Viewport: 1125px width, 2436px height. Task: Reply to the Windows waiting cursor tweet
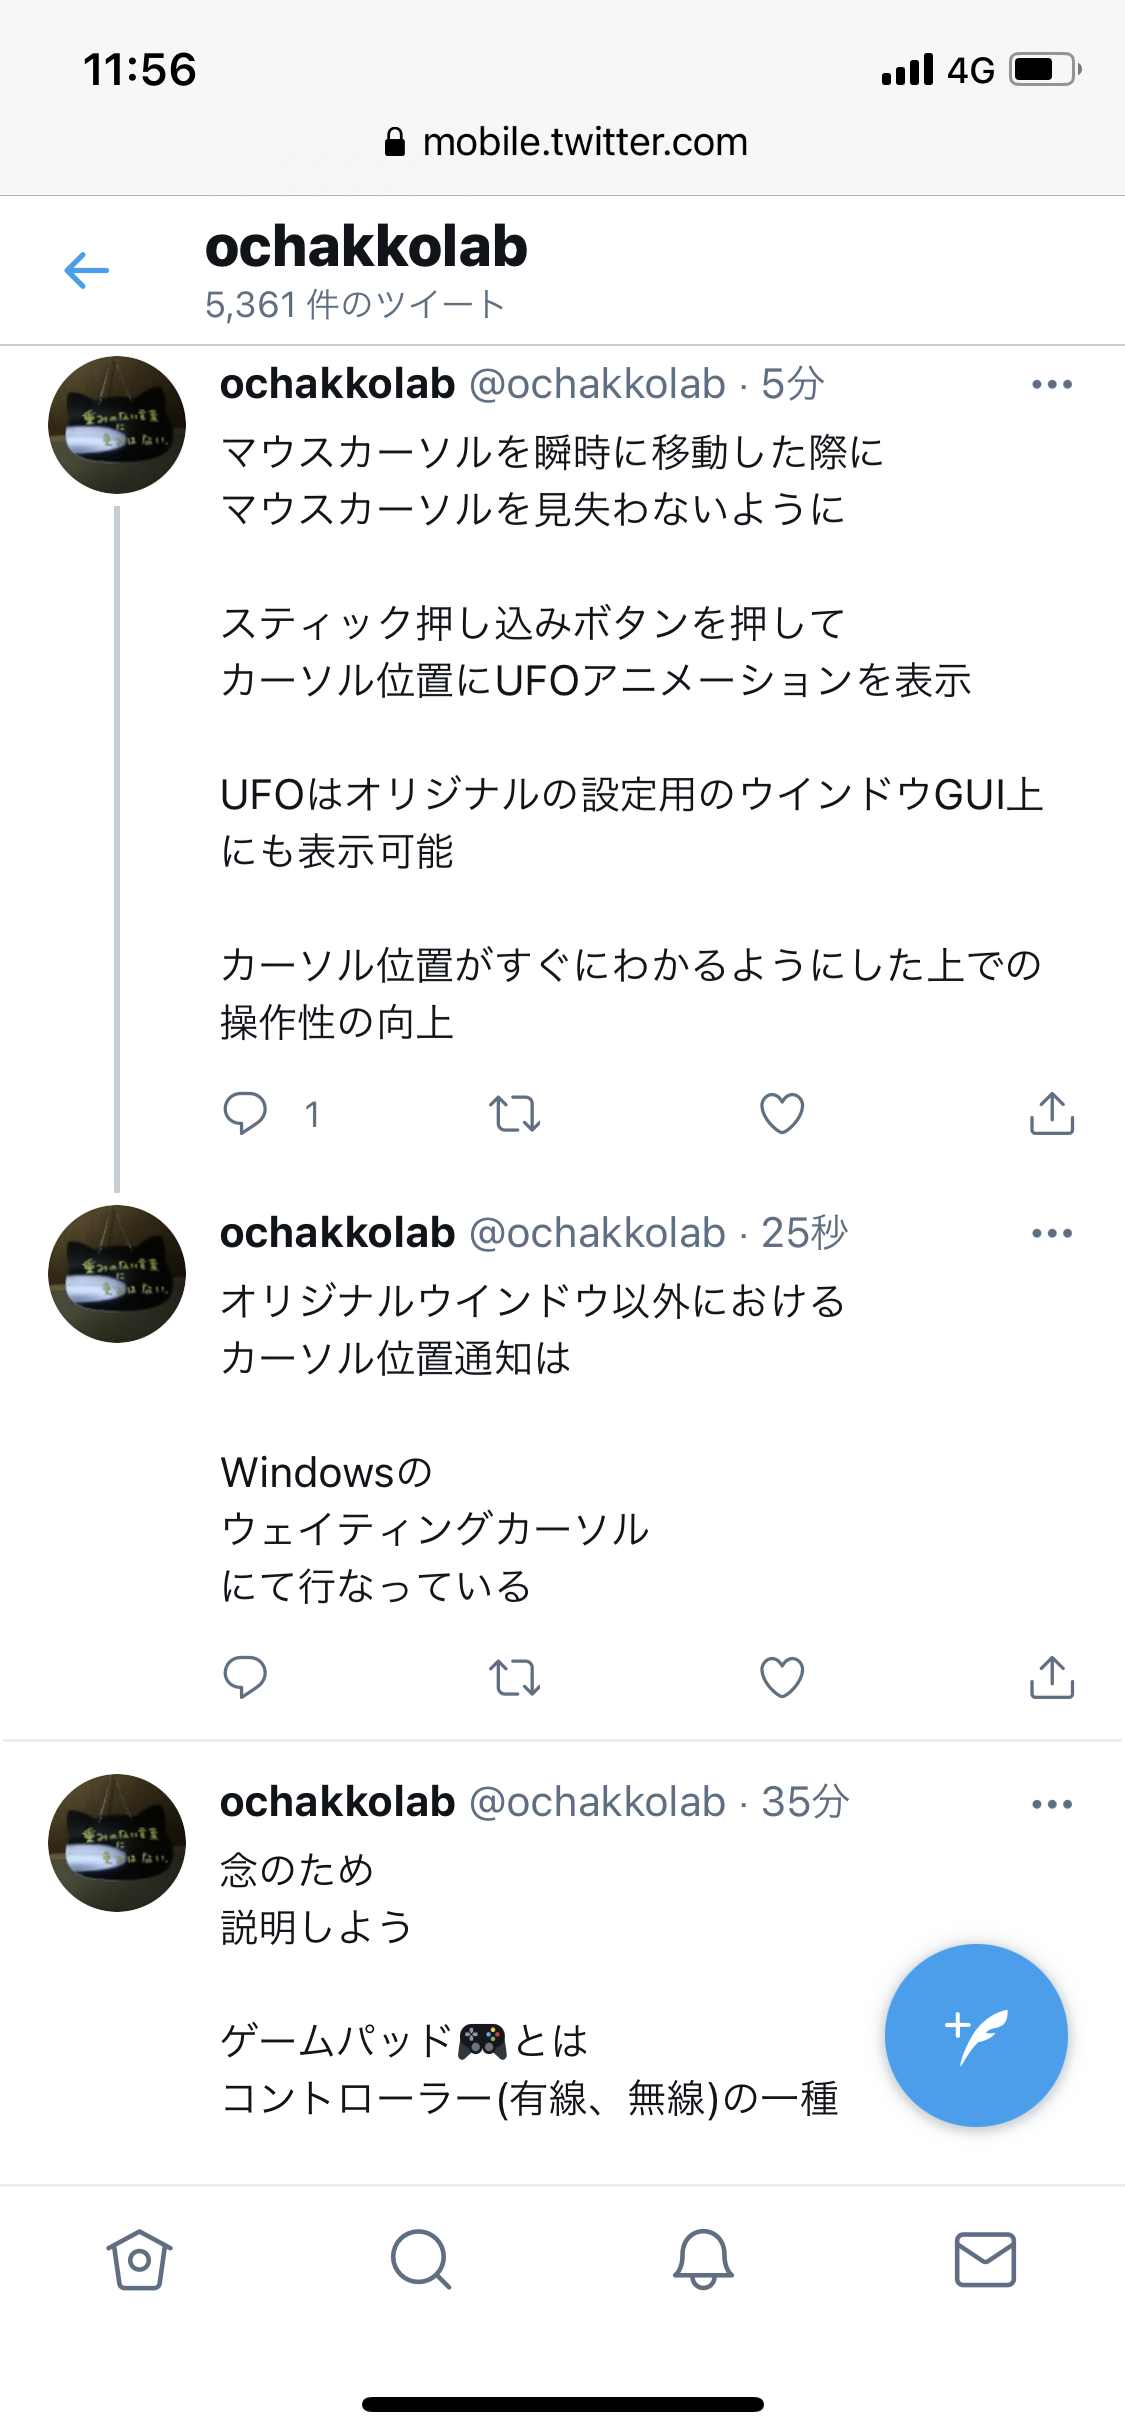coord(245,1677)
